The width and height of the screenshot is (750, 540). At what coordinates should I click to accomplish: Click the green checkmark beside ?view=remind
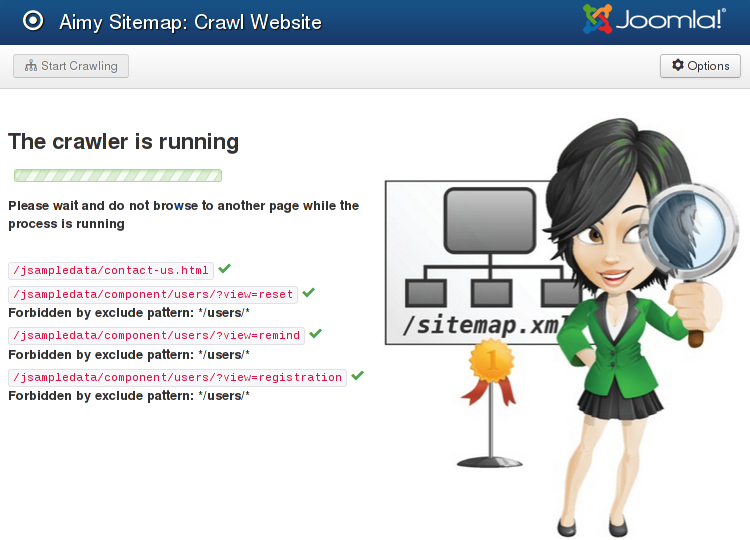click(x=316, y=334)
